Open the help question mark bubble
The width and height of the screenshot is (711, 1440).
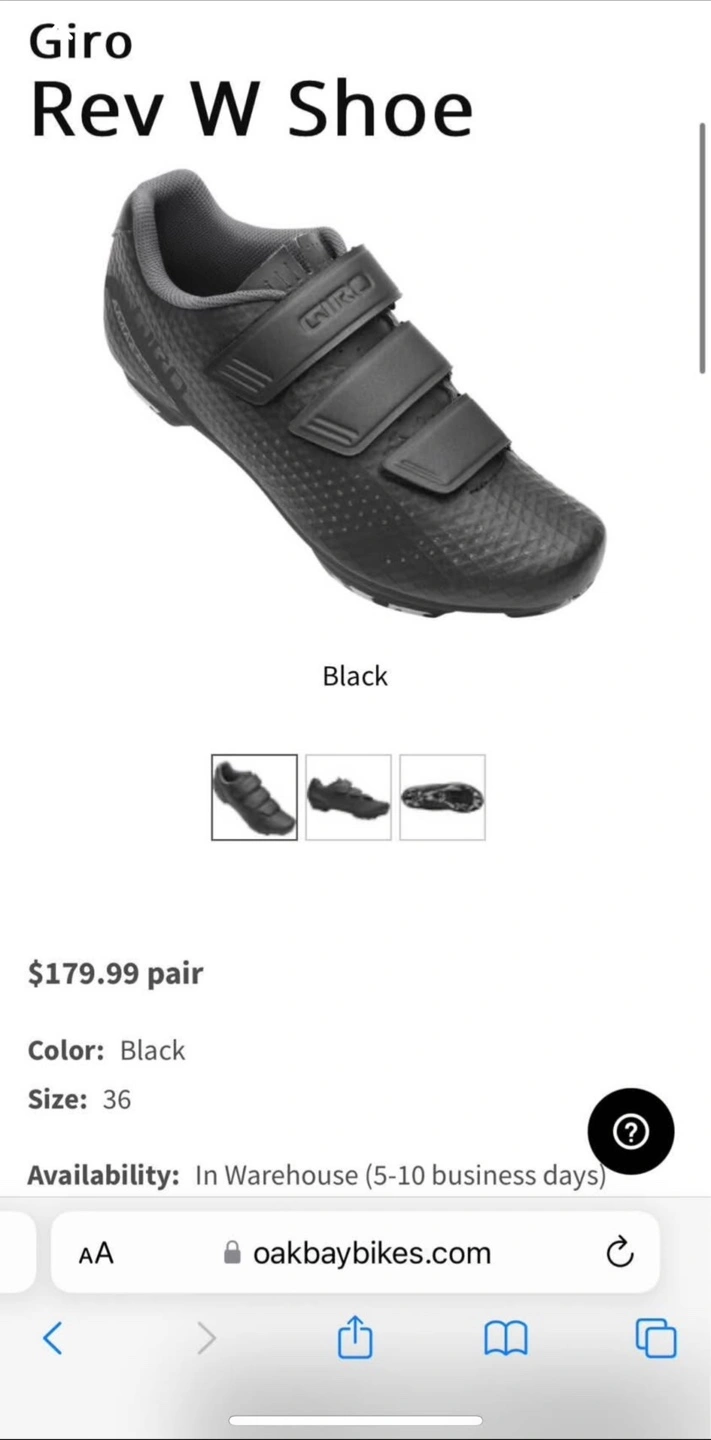click(631, 1131)
